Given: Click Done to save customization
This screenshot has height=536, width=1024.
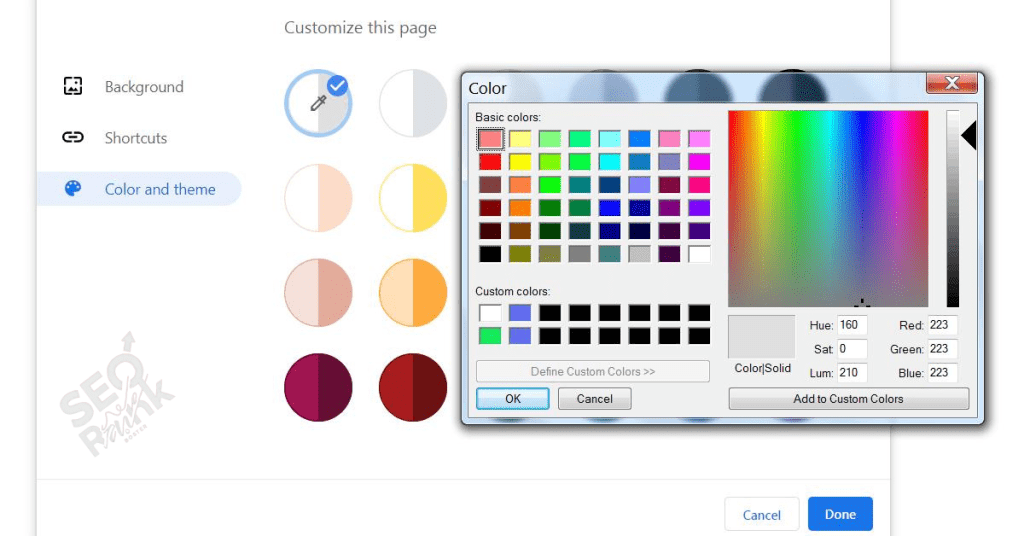Looking at the screenshot, I should tap(840, 514).
